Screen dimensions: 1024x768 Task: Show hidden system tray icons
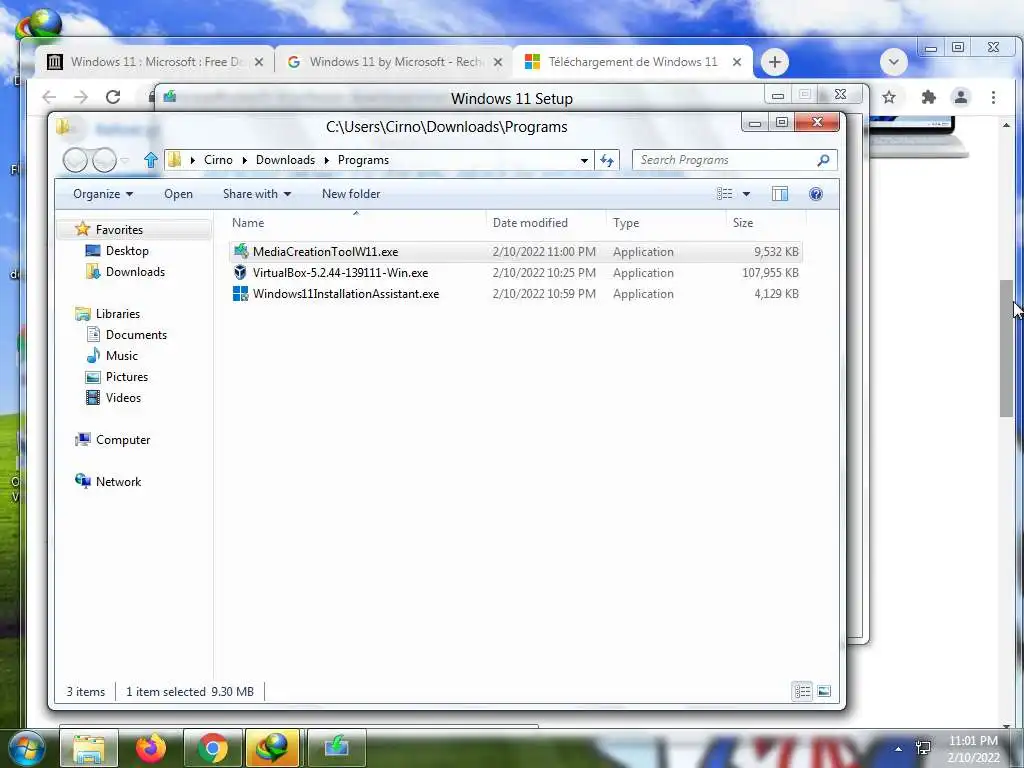(898, 748)
